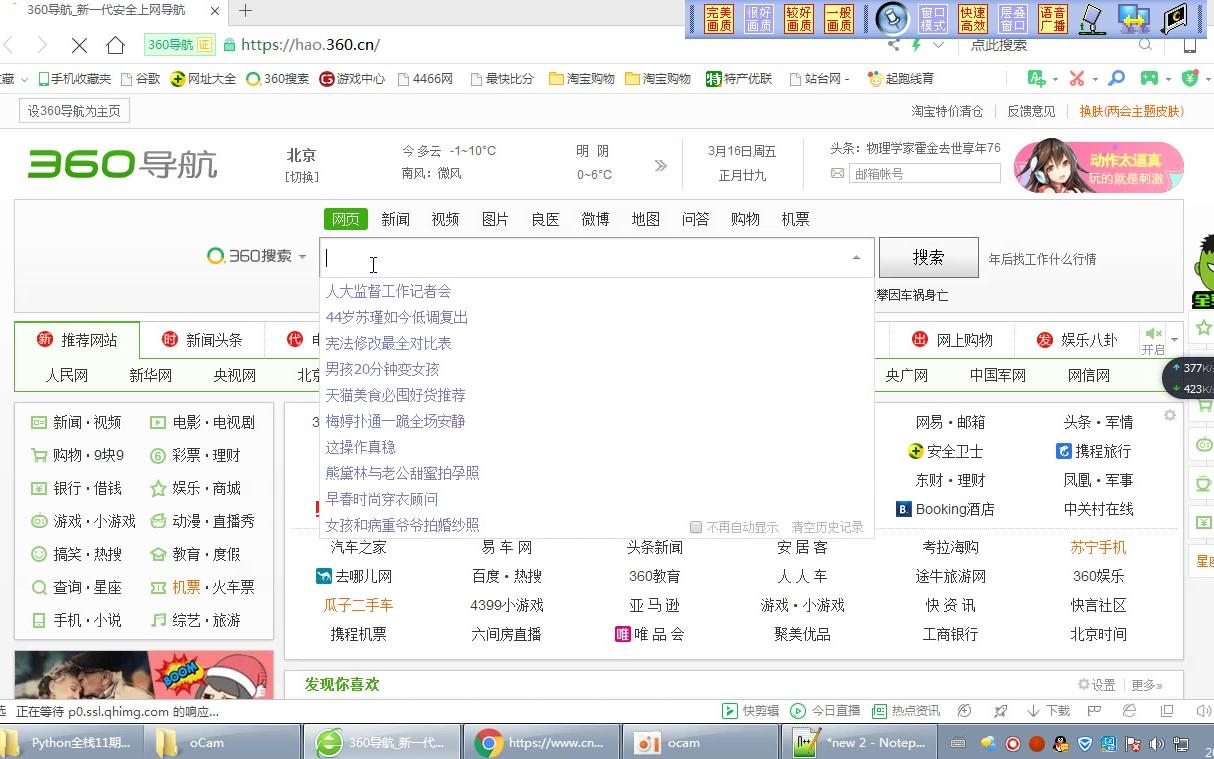The image size is (1214, 759).
Task: Click the share icon in address bar
Action: pos(893,45)
